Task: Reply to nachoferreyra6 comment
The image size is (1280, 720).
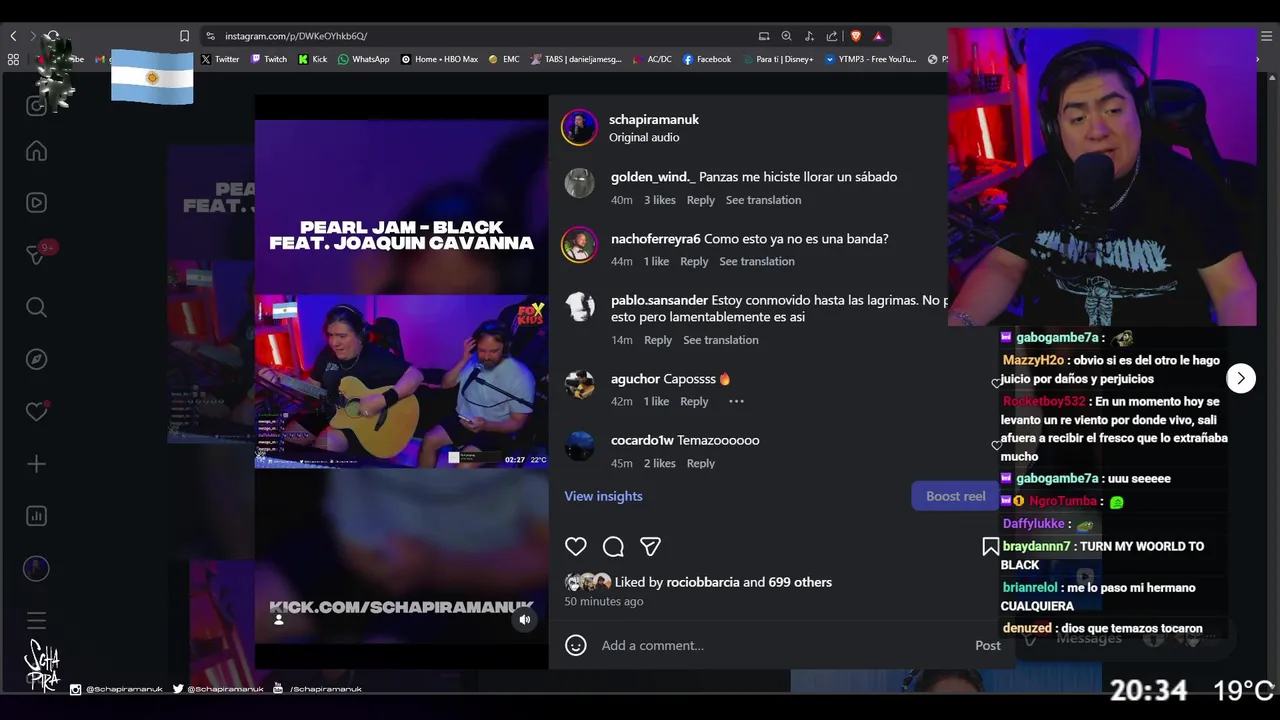Action: [694, 261]
